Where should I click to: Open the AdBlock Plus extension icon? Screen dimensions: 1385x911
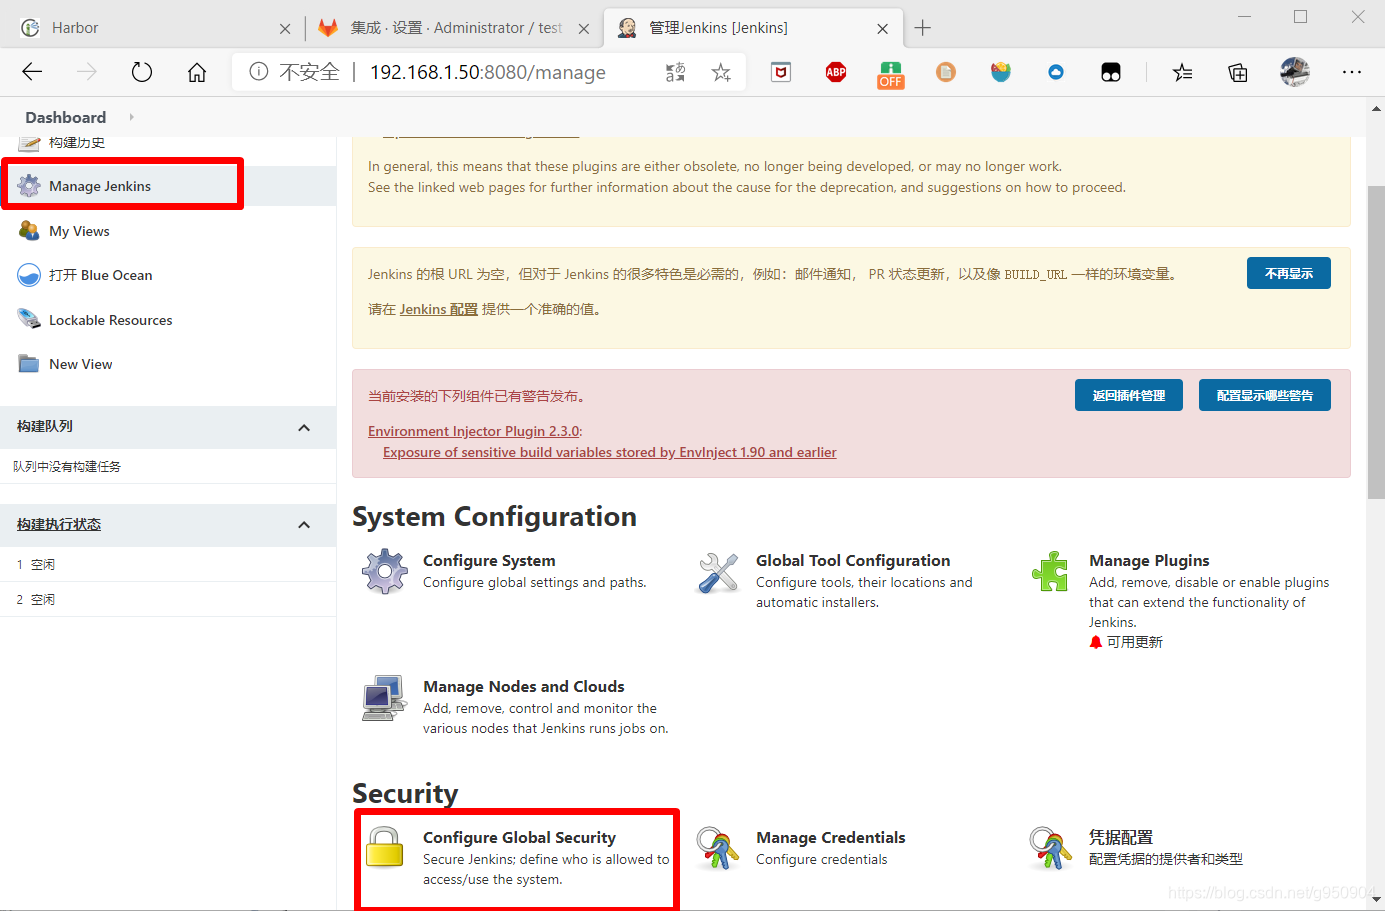(x=836, y=72)
